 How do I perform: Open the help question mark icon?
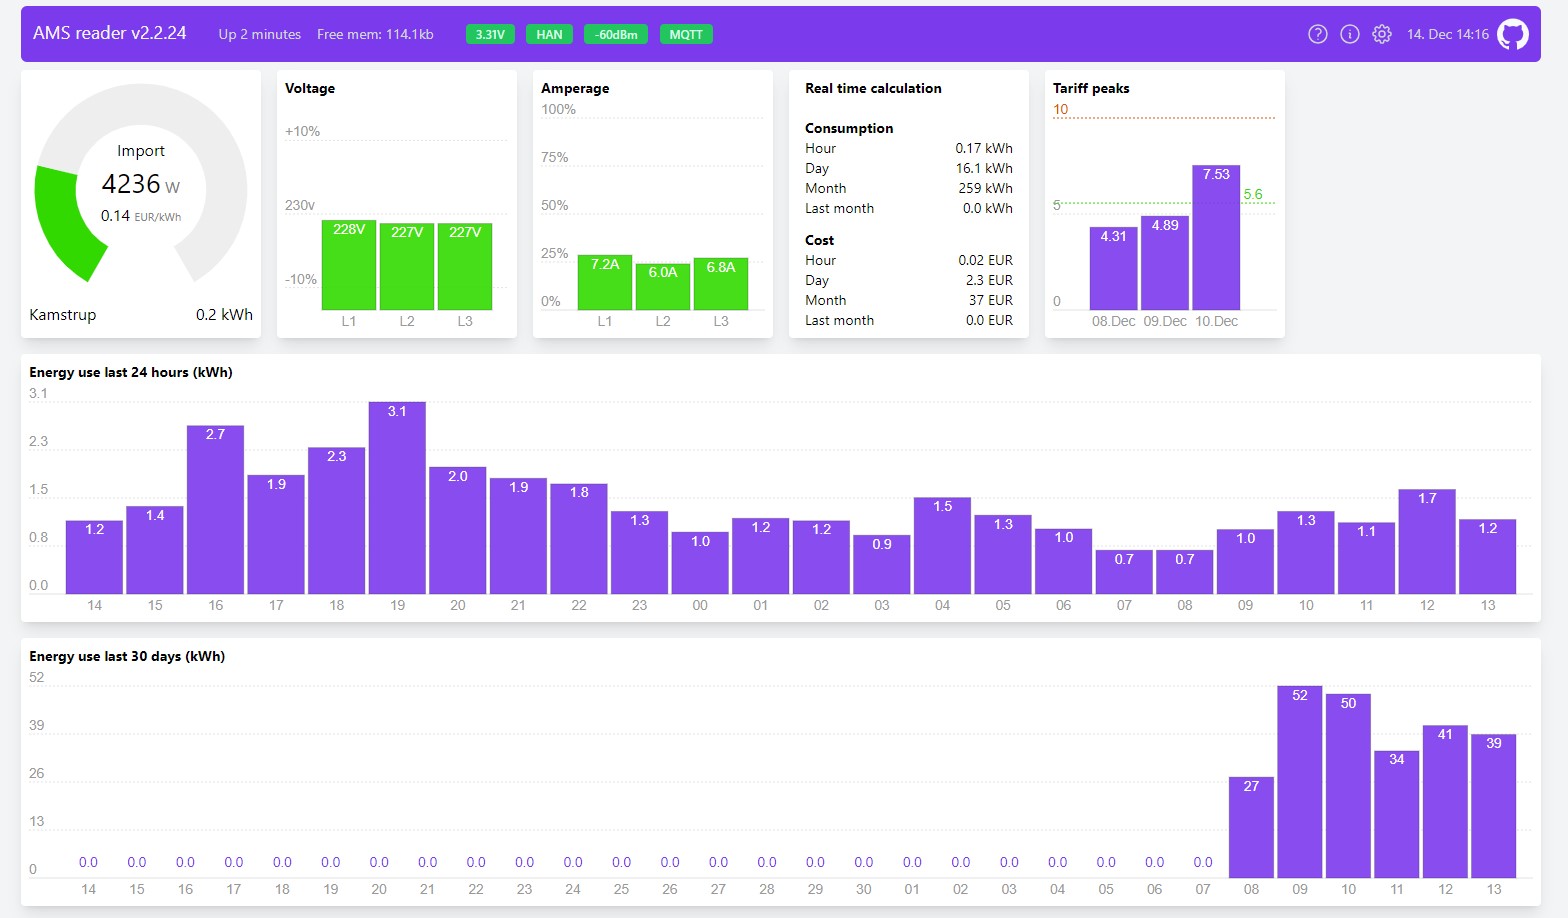point(1318,34)
